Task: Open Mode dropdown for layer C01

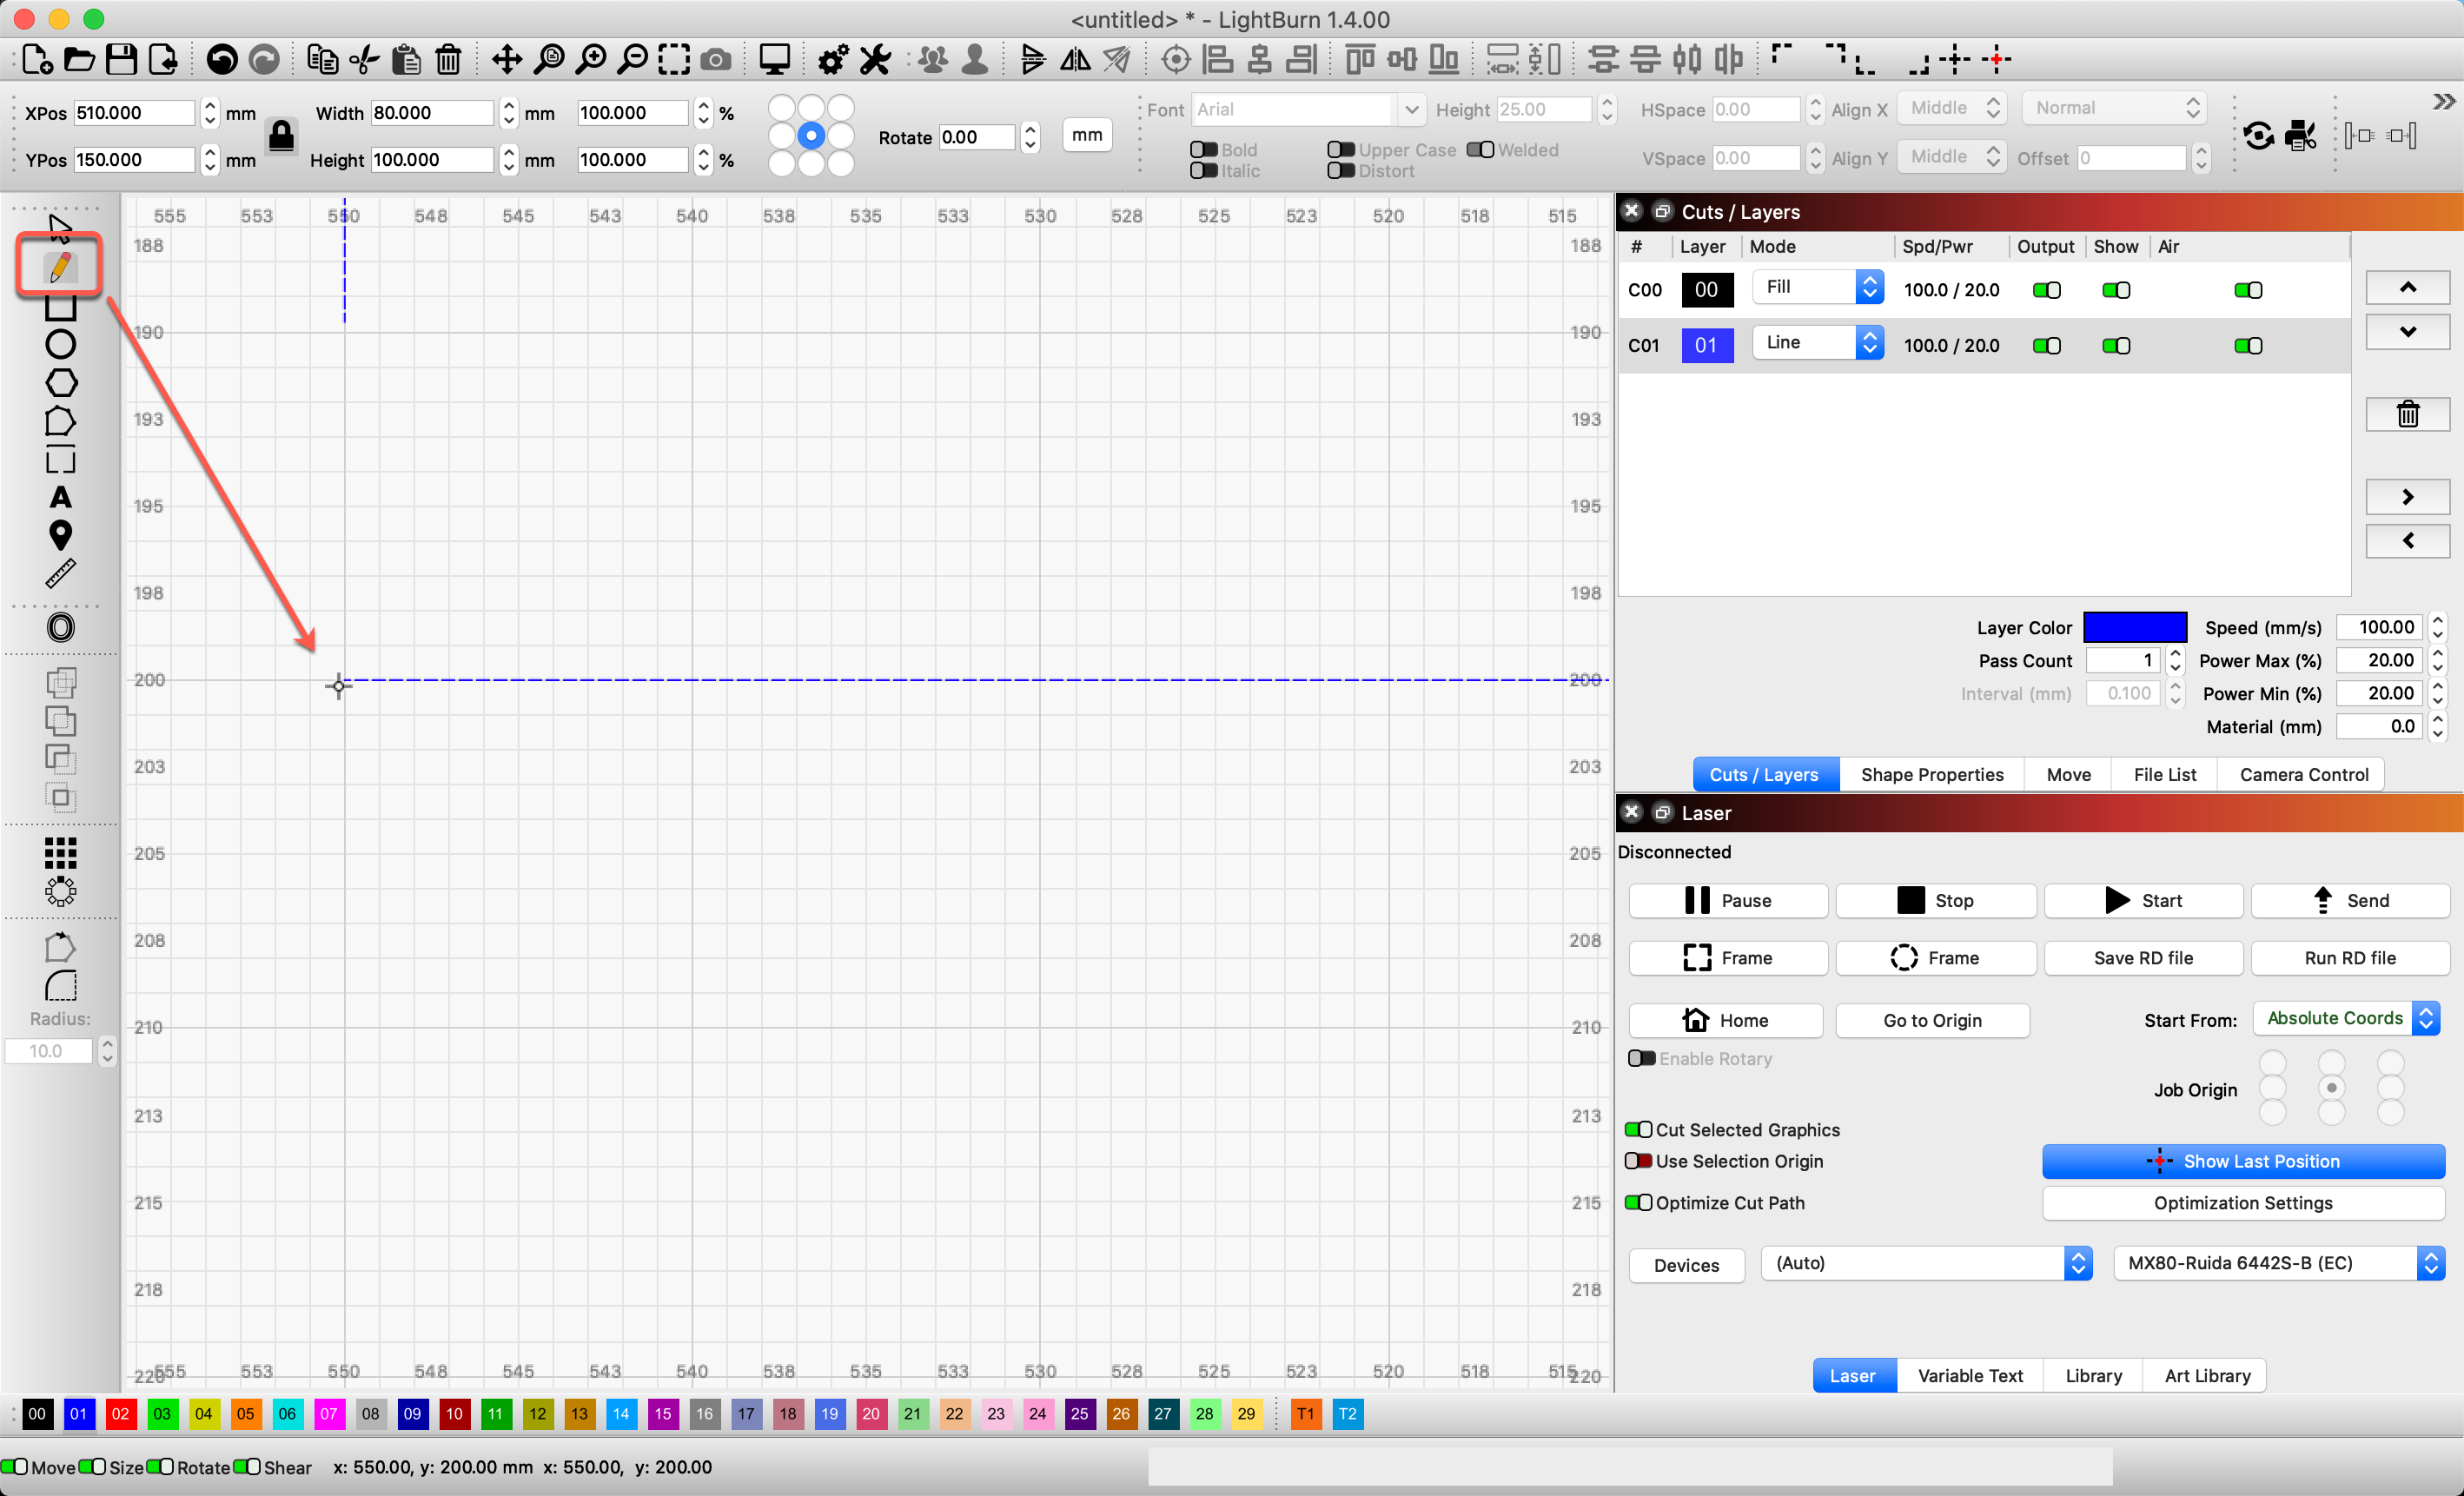Action: [1818, 343]
